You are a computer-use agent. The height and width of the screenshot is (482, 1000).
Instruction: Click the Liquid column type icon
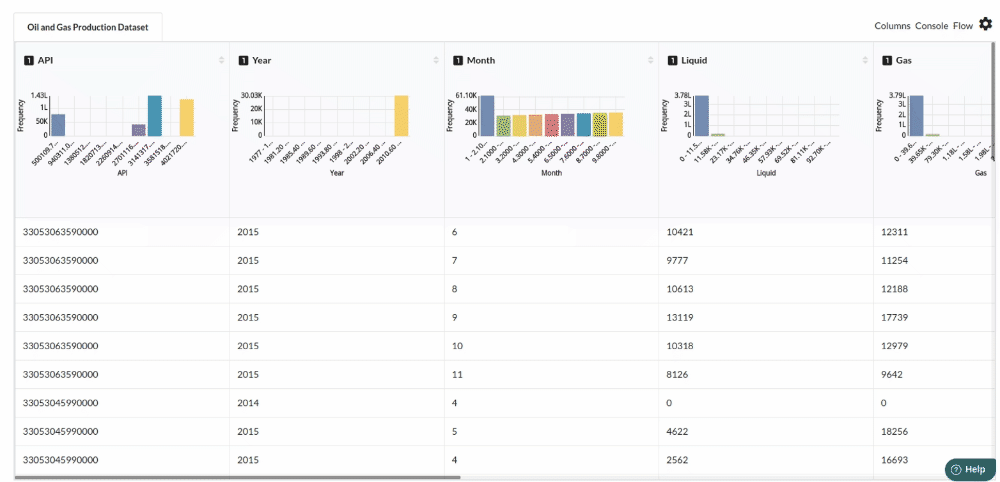(x=672, y=61)
